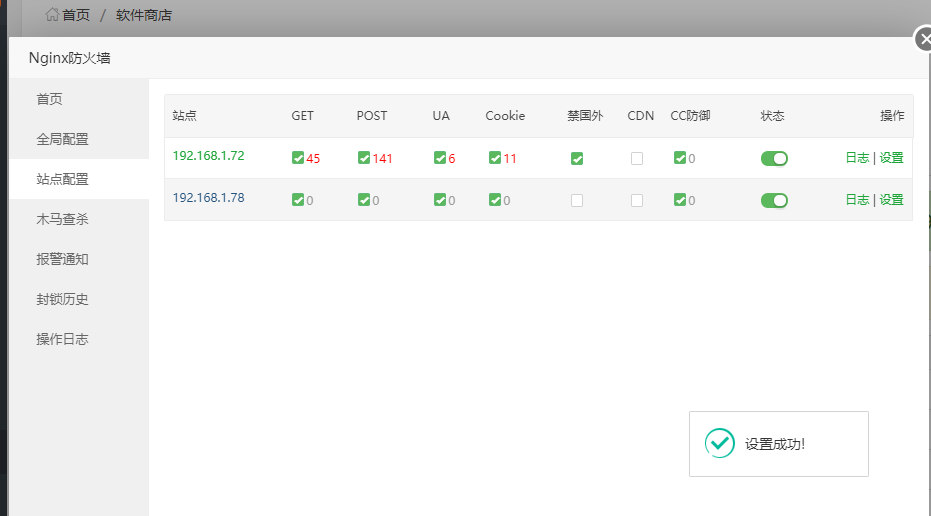Viewport: 931px width, 516px height.
Task: Click the green success checkmark icon
Action: pos(719,443)
